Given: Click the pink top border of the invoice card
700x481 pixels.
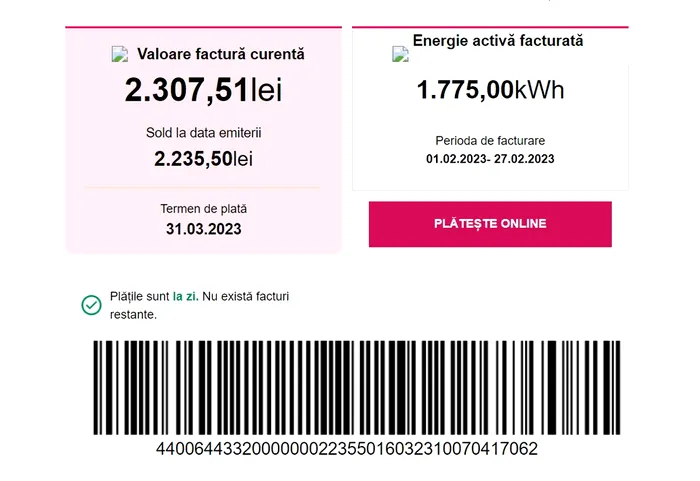Looking at the screenshot, I should (x=204, y=27).
